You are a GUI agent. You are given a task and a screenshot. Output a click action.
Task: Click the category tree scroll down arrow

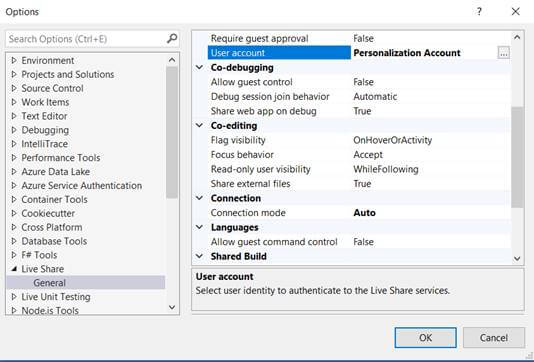click(x=172, y=307)
